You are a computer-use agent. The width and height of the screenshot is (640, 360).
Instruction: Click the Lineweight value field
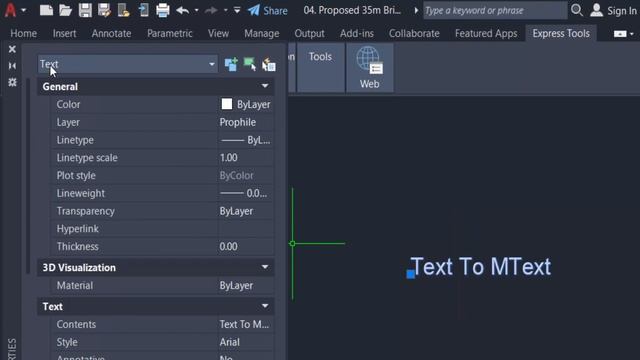coord(245,193)
